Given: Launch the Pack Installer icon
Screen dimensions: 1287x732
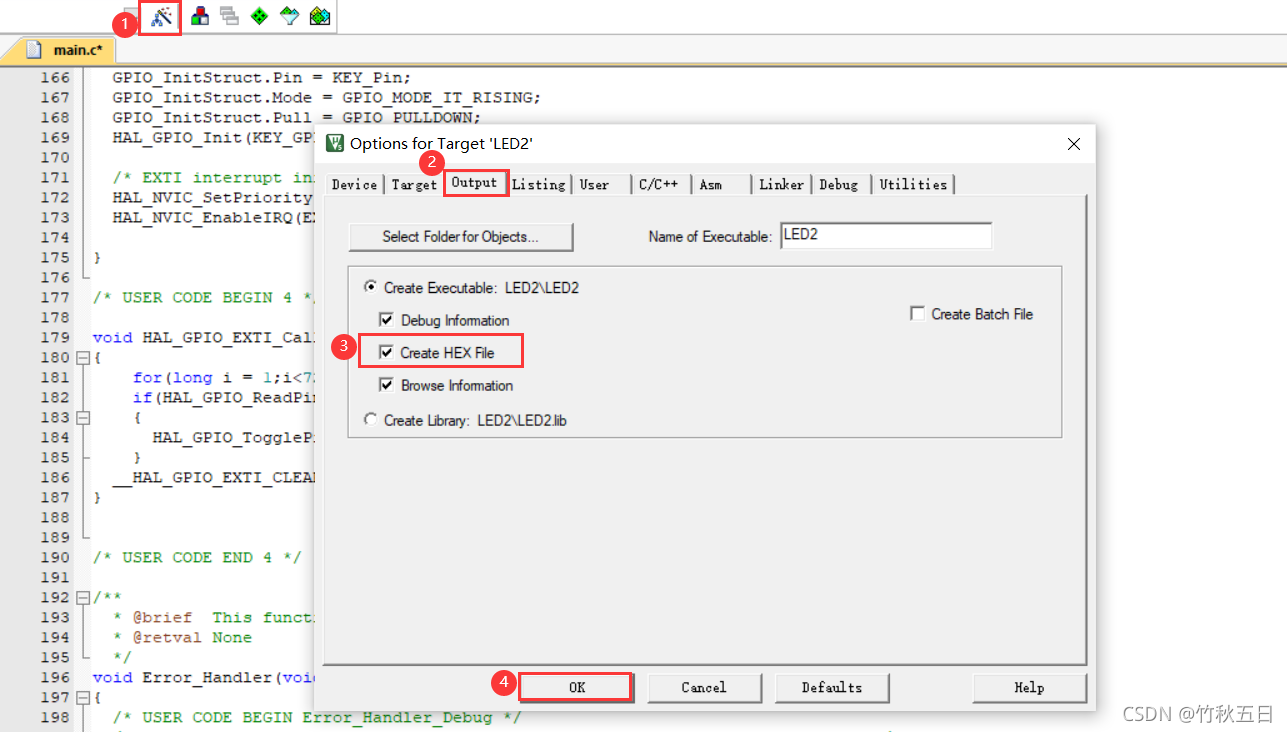Looking at the screenshot, I should (320, 16).
